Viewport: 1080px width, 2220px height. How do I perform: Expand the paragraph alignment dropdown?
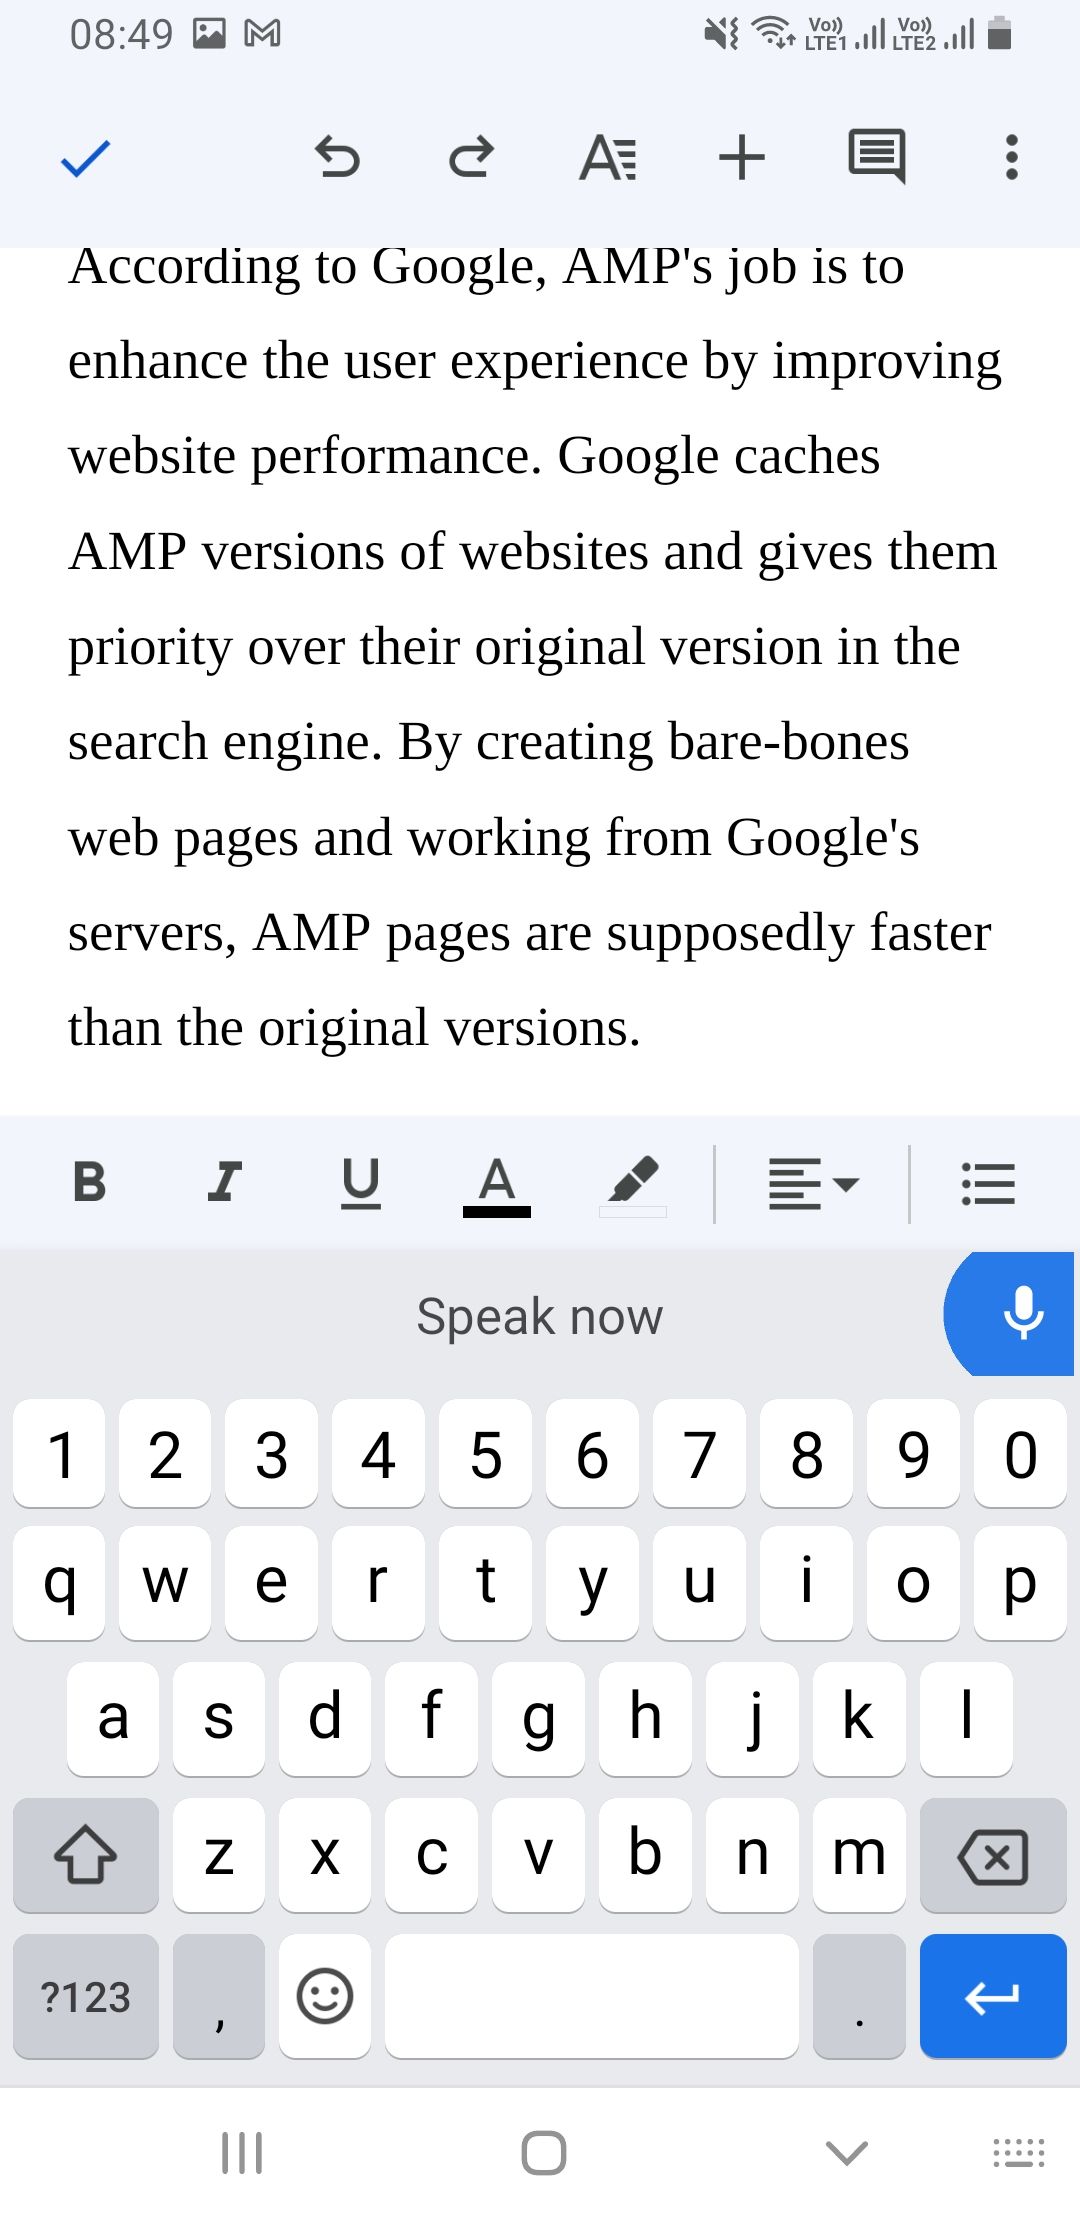[813, 1184]
